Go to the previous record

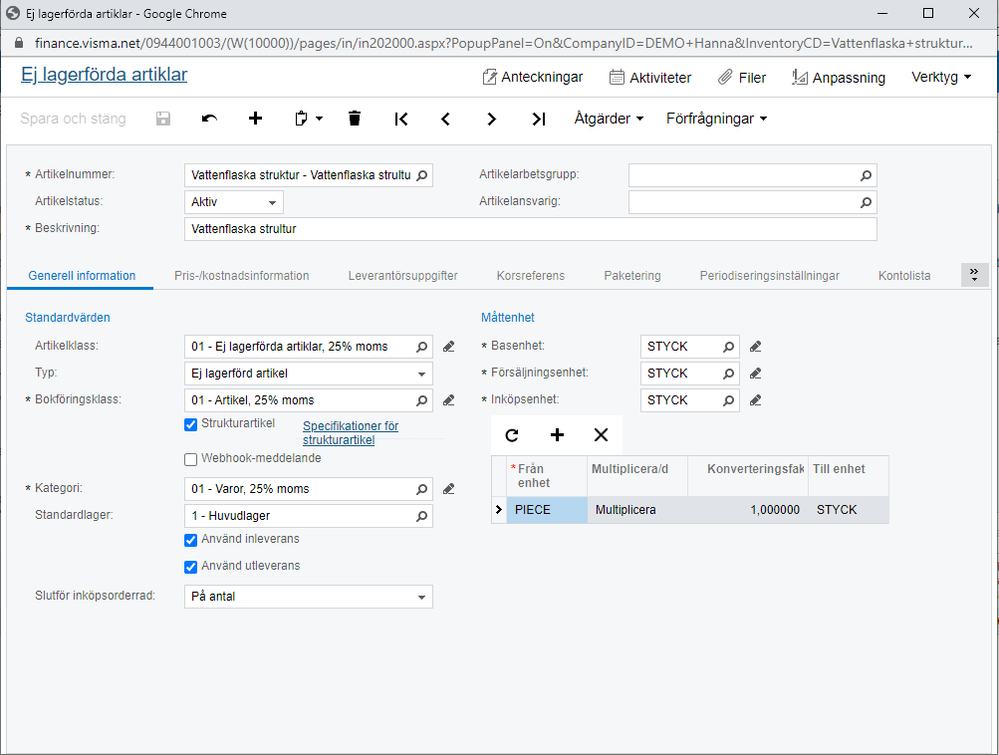coord(446,119)
